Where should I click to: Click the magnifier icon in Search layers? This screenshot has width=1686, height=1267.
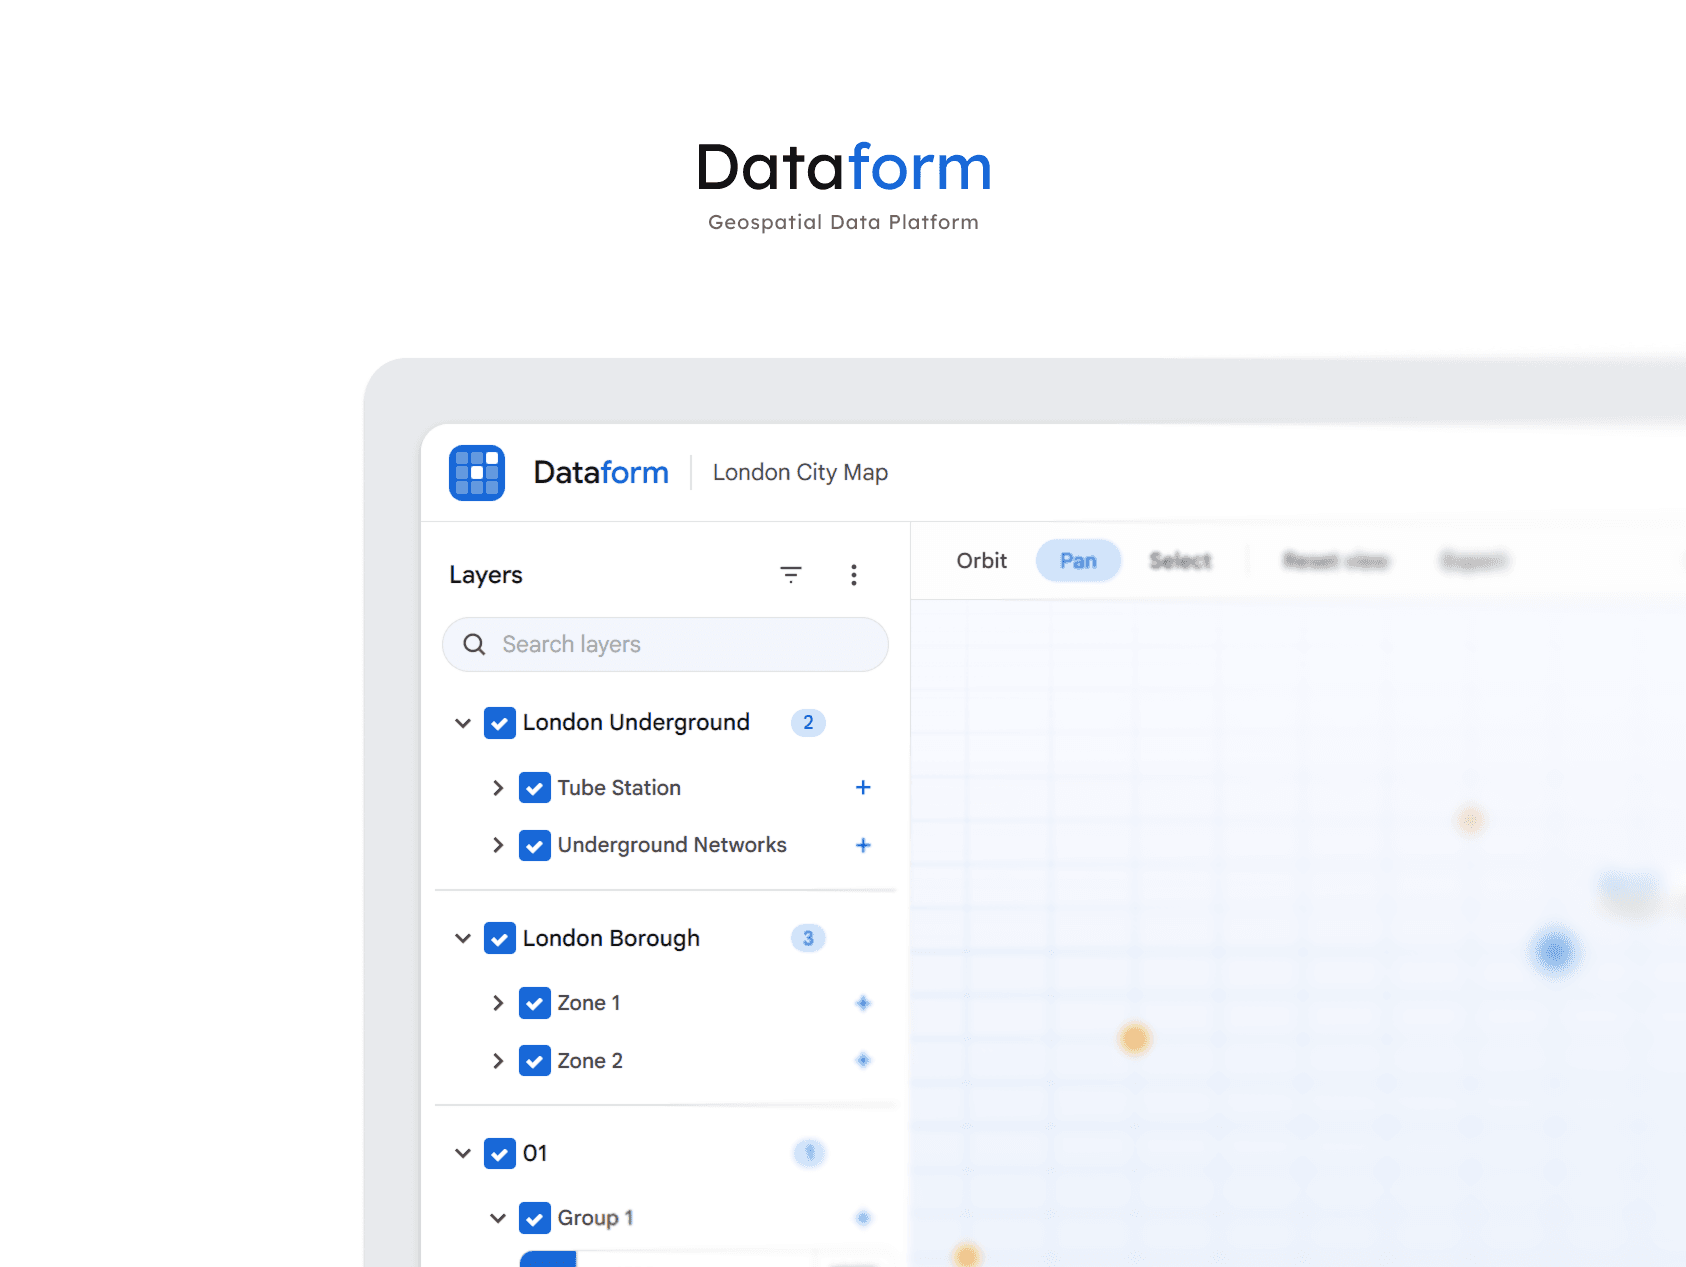pyautogui.click(x=474, y=645)
